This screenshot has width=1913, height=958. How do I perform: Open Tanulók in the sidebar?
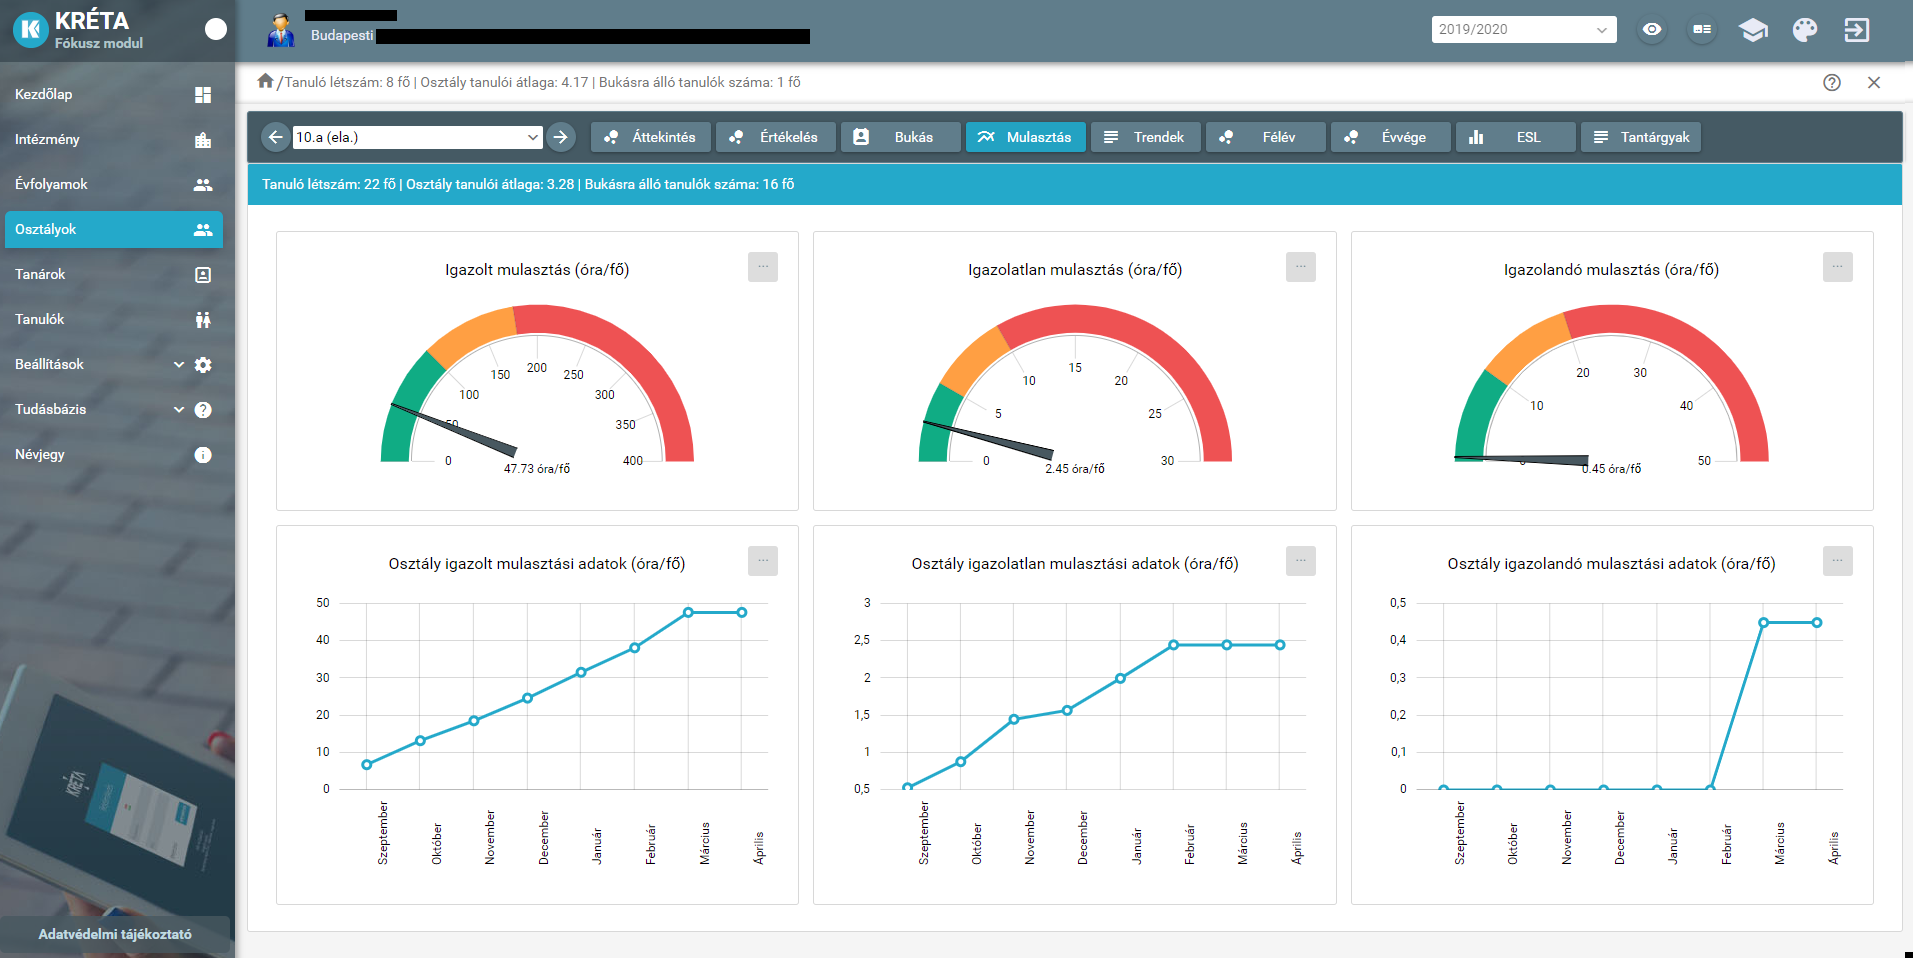click(x=114, y=319)
